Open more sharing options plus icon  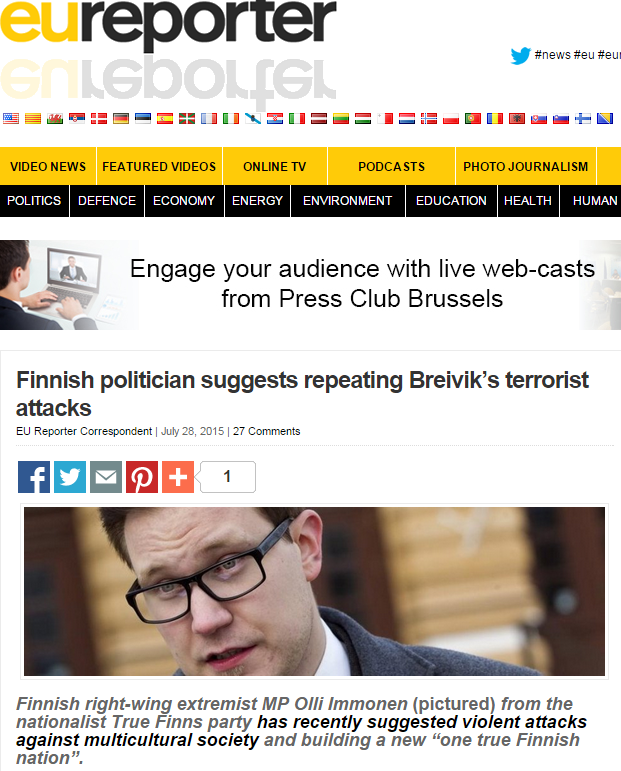(x=178, y=476)
